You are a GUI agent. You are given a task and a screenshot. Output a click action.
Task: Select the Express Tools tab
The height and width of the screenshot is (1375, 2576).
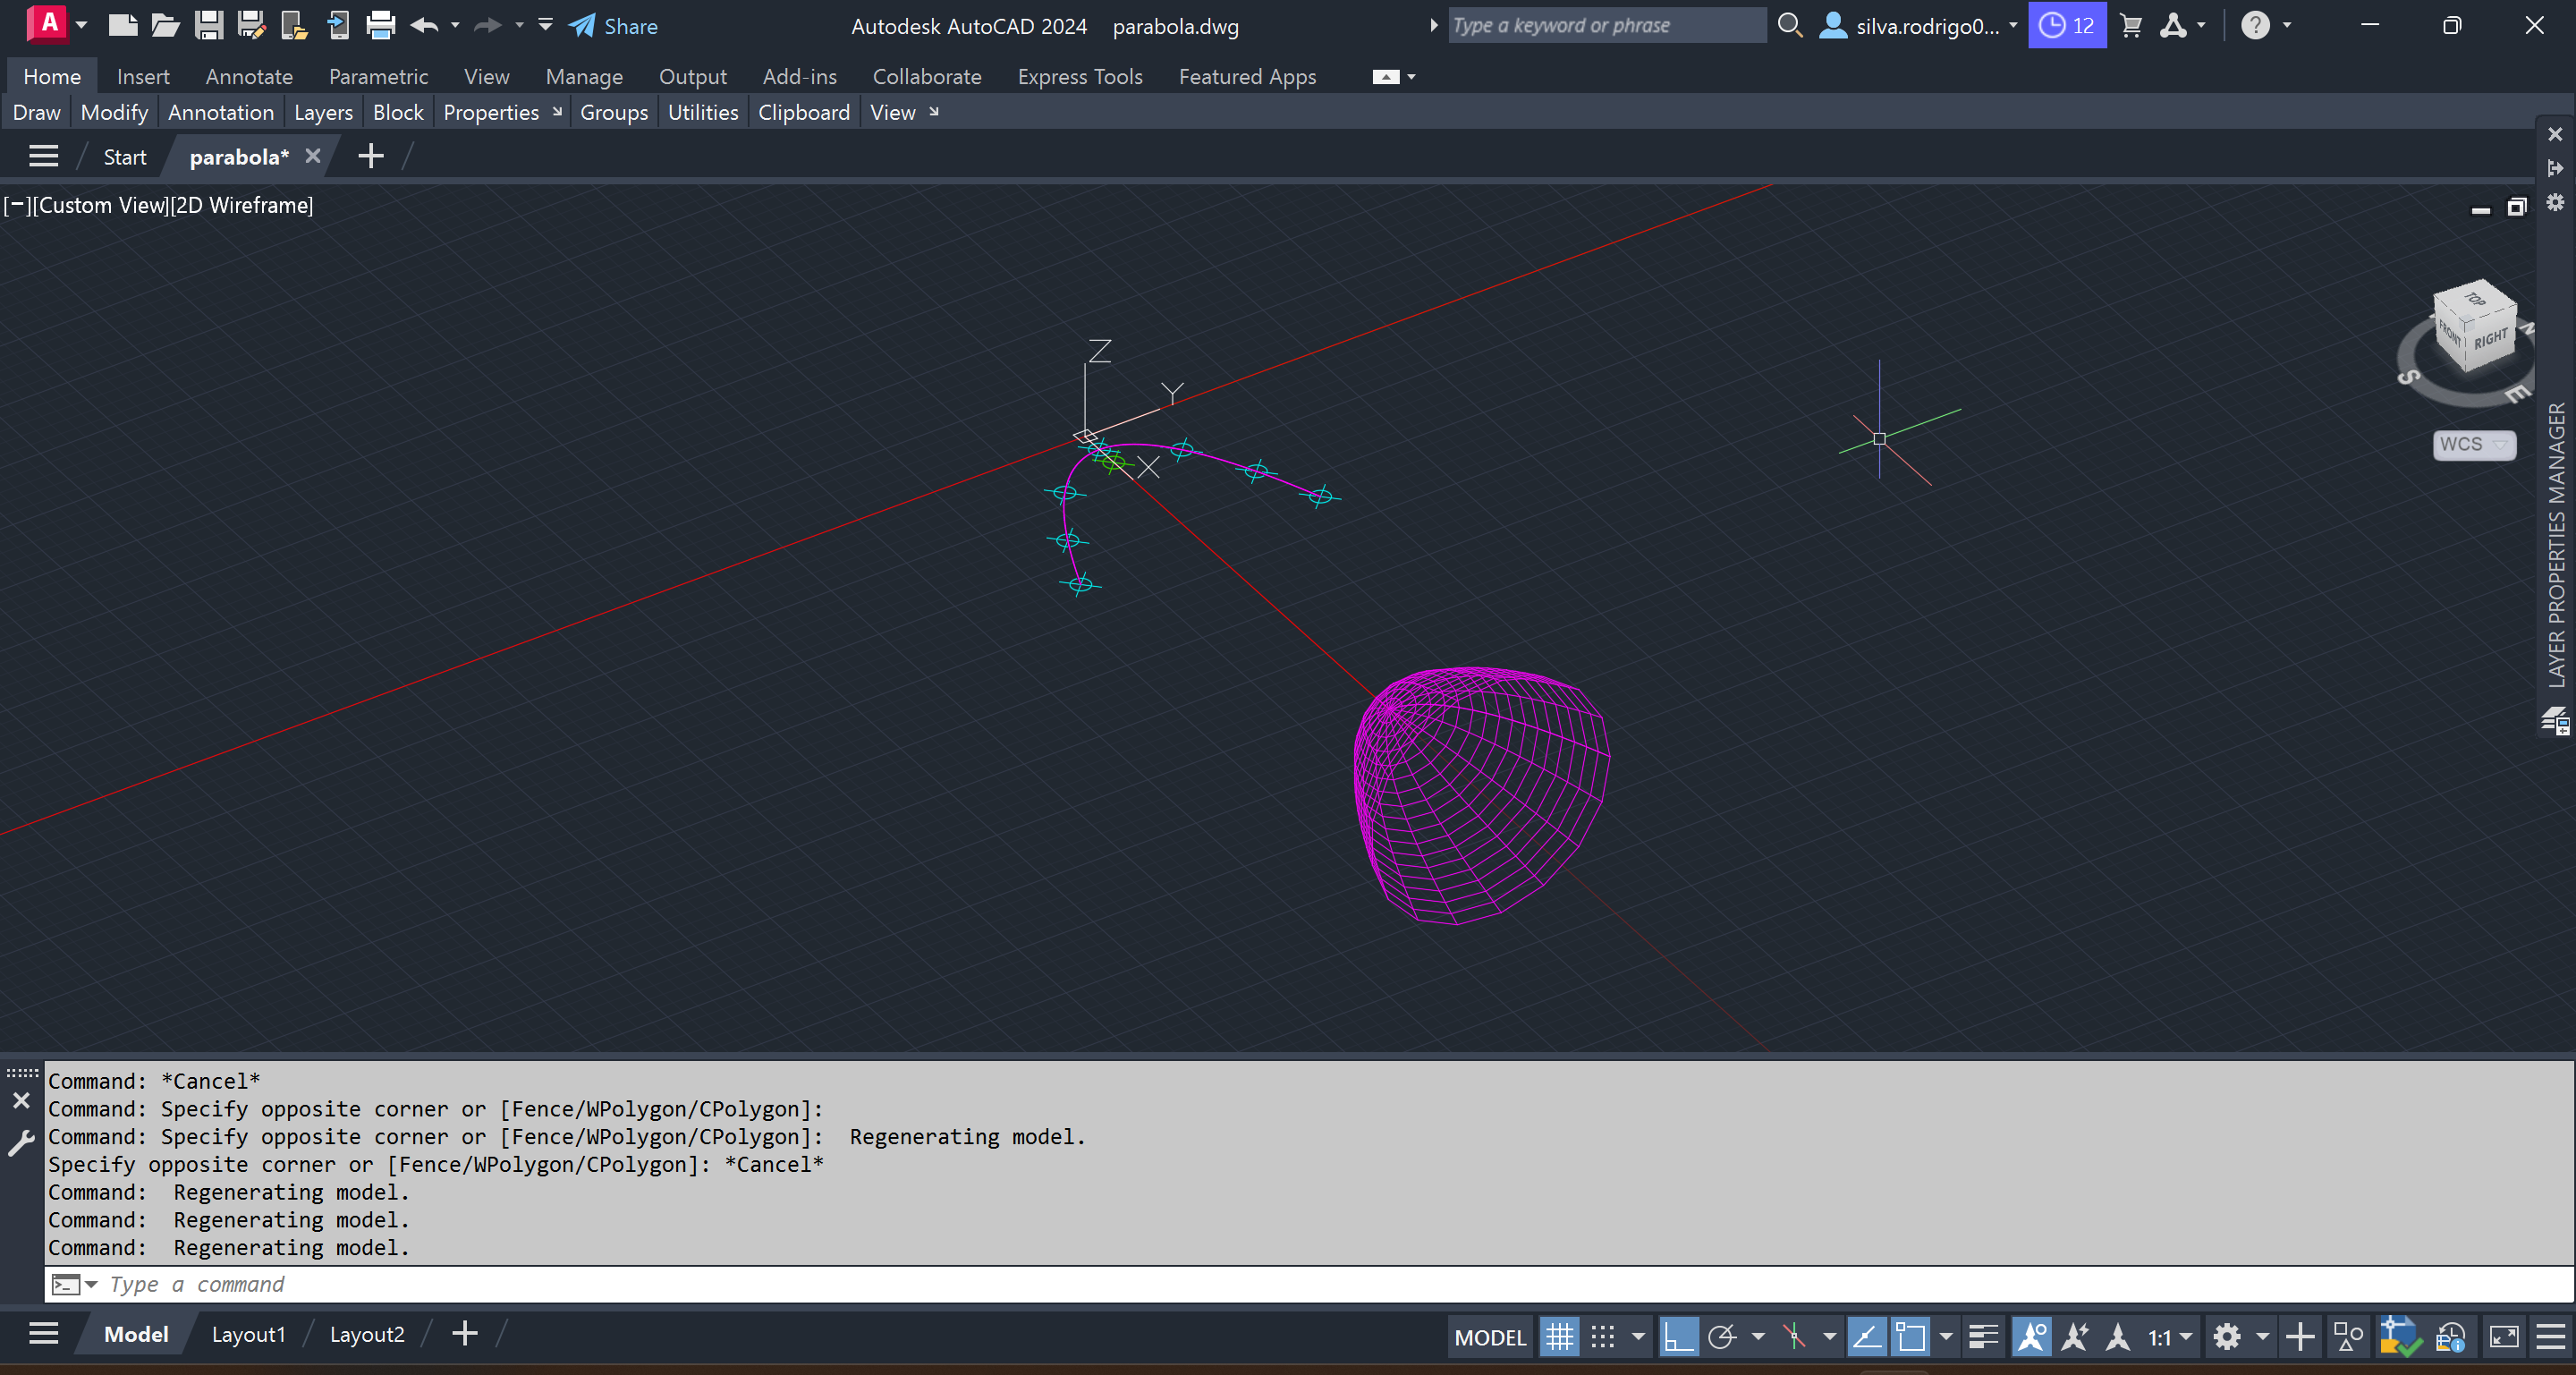tap(1080, 76)
